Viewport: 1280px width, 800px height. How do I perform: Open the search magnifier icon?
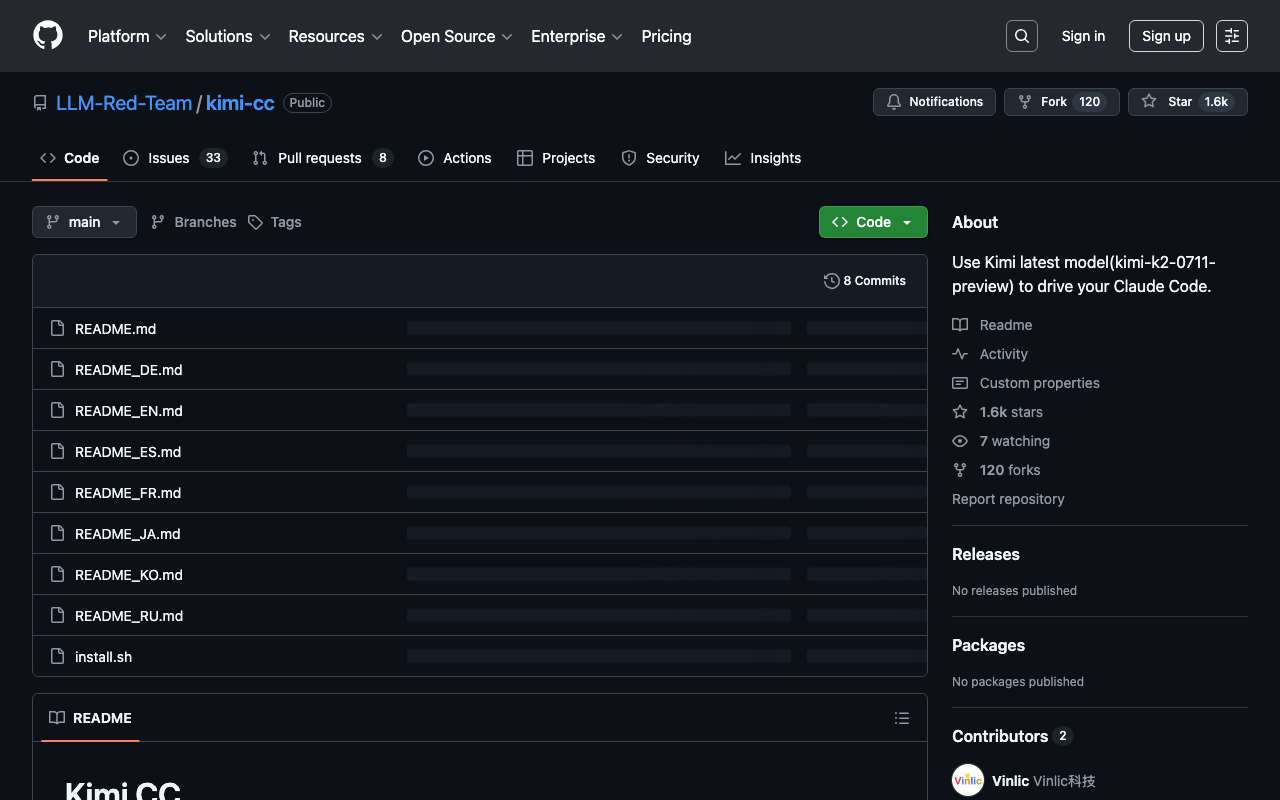pos(1021,36)
